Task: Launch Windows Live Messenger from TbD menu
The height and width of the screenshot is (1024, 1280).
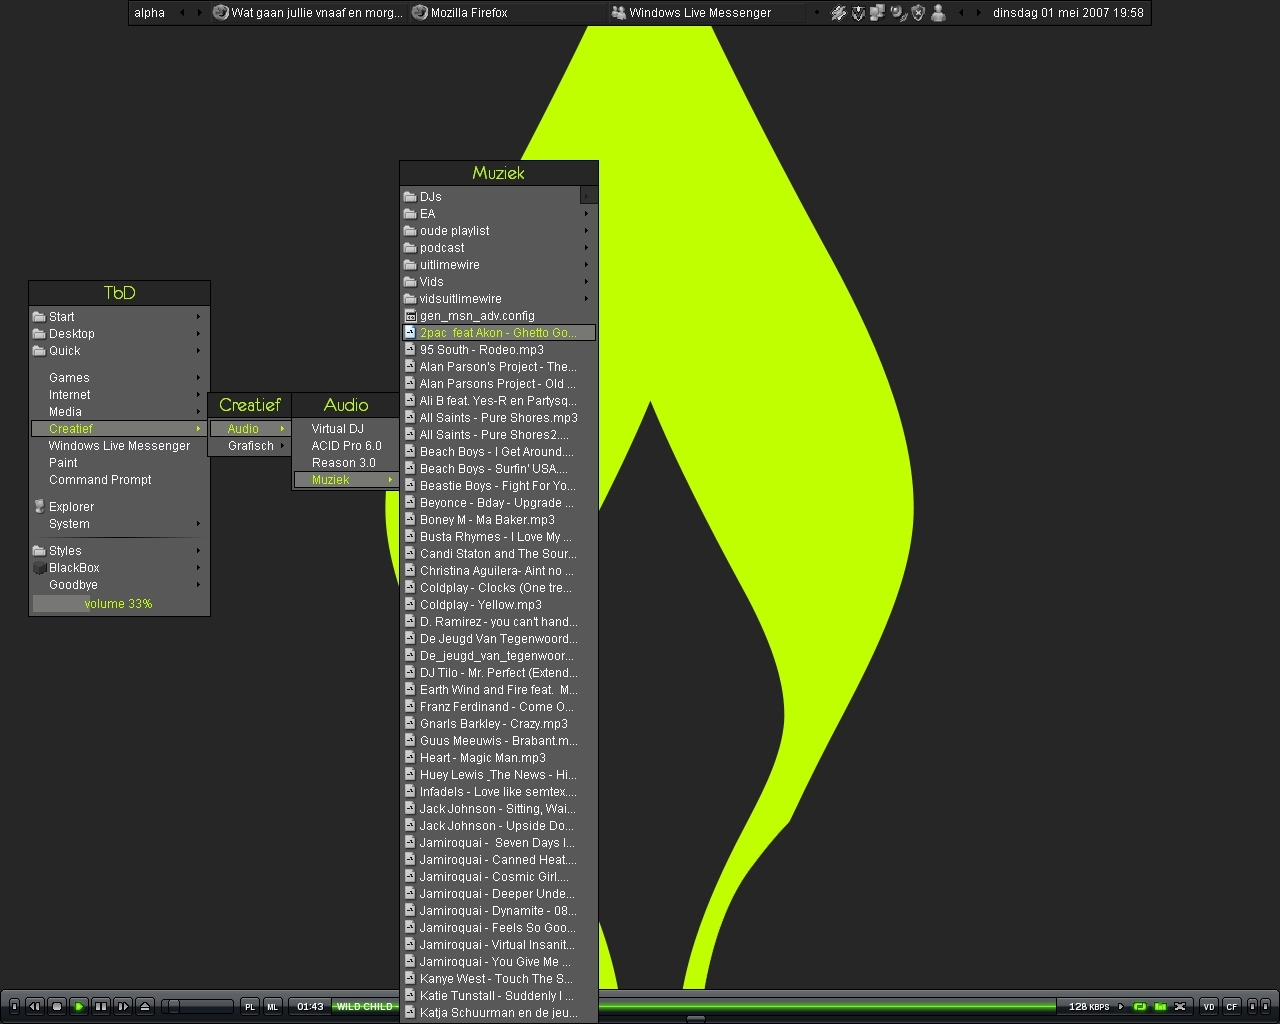Action: [119, 446]
